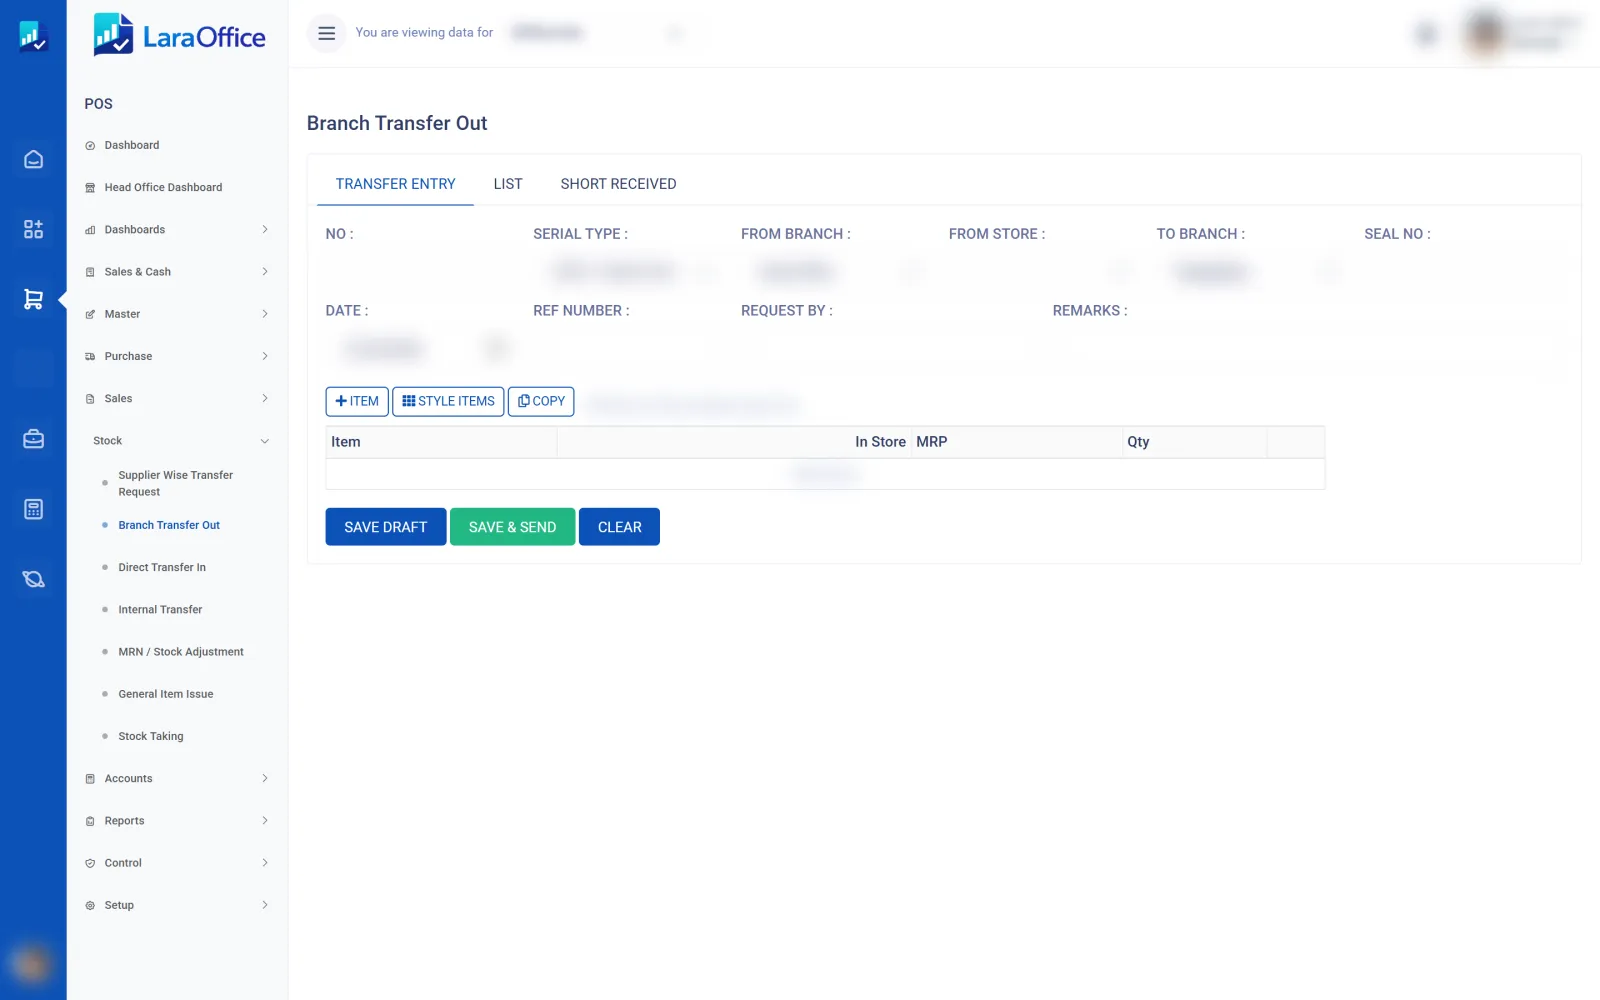The height and width of the screenshot is (1000, 1600).
Task: Open General Item Issue
Action: point(166,694)
